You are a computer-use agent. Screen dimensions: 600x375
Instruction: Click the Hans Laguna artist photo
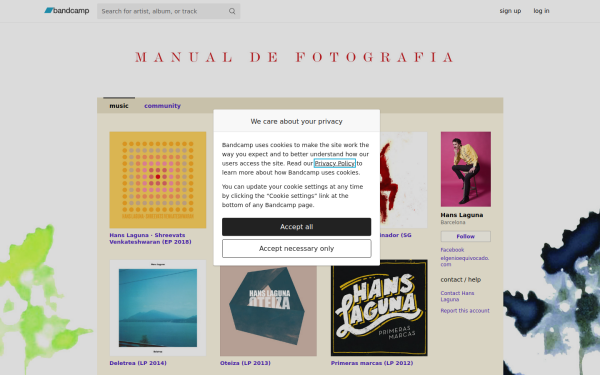pos(466,169)
